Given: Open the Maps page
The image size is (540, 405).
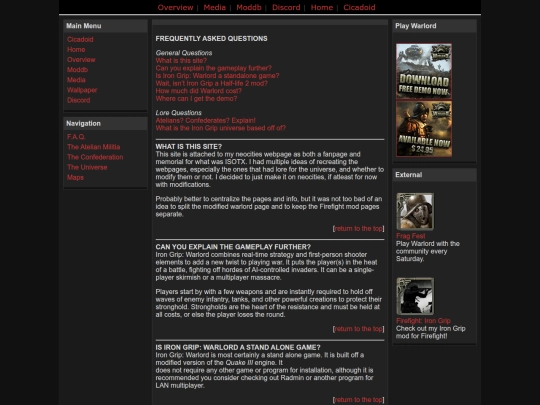Looking at the screenshot, I should 75,177.
